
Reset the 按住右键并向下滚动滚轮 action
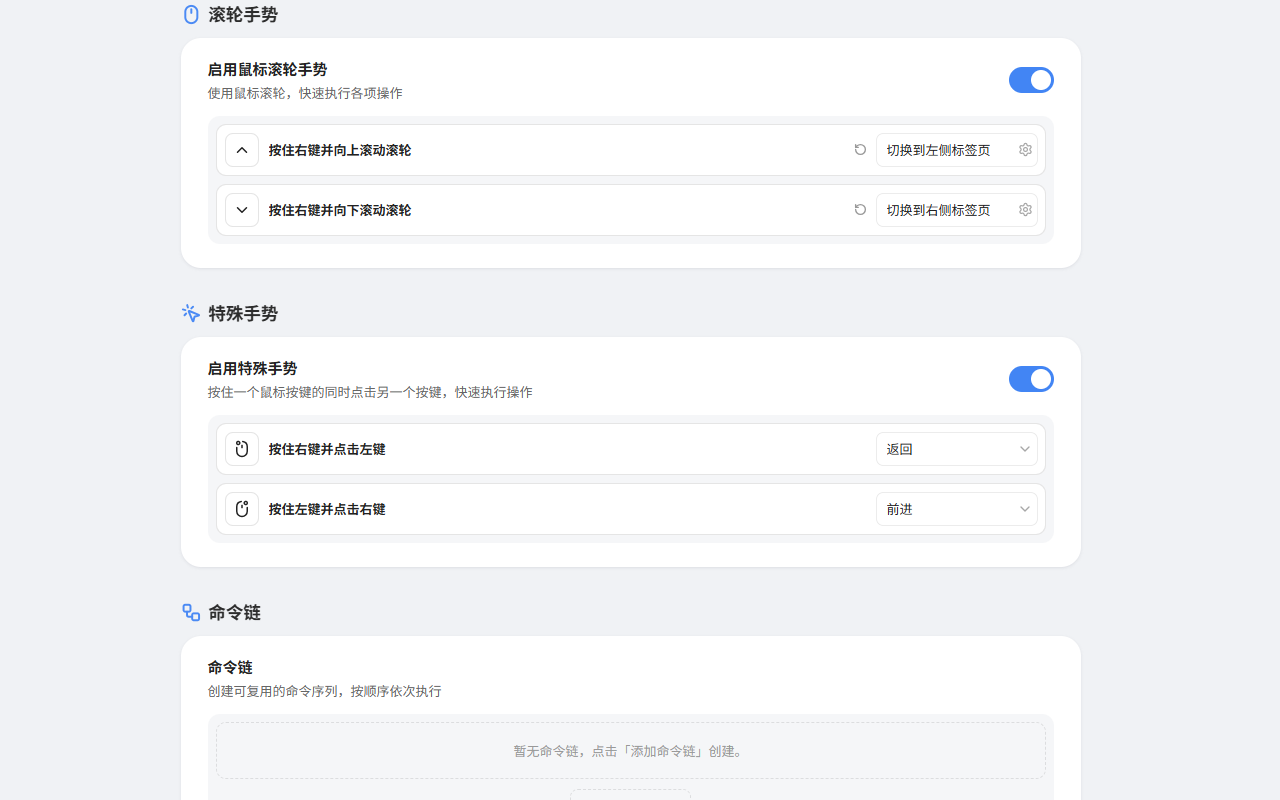(x=860, y=210)
